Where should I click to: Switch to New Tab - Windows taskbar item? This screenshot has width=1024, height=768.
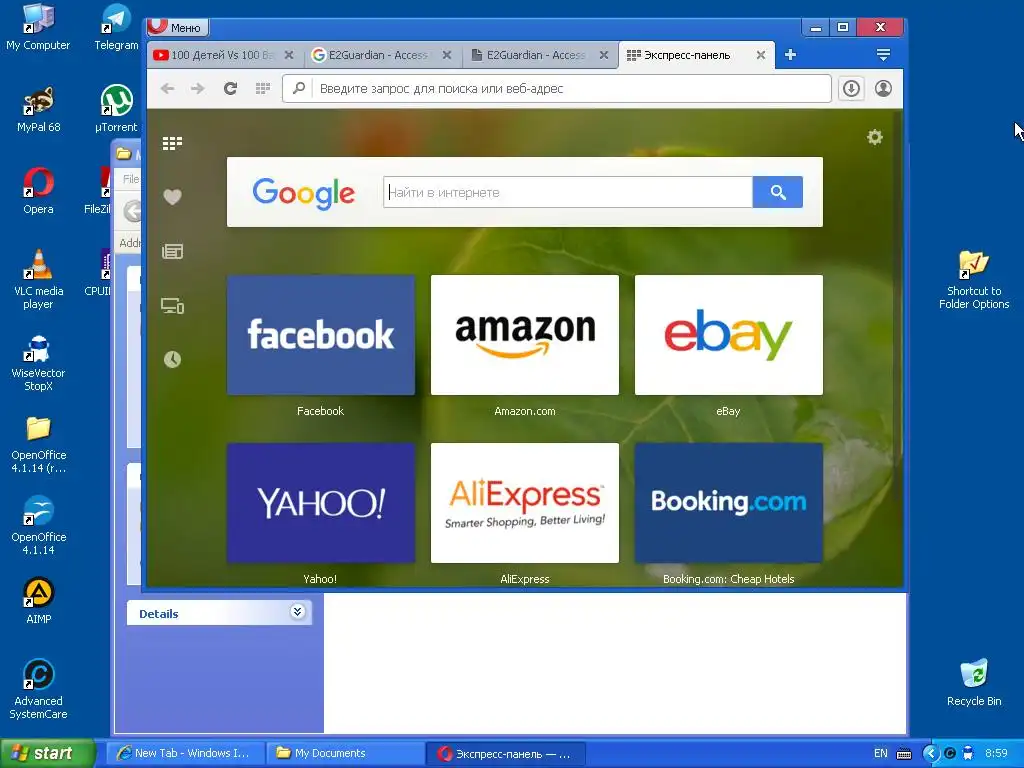(185, 753)
